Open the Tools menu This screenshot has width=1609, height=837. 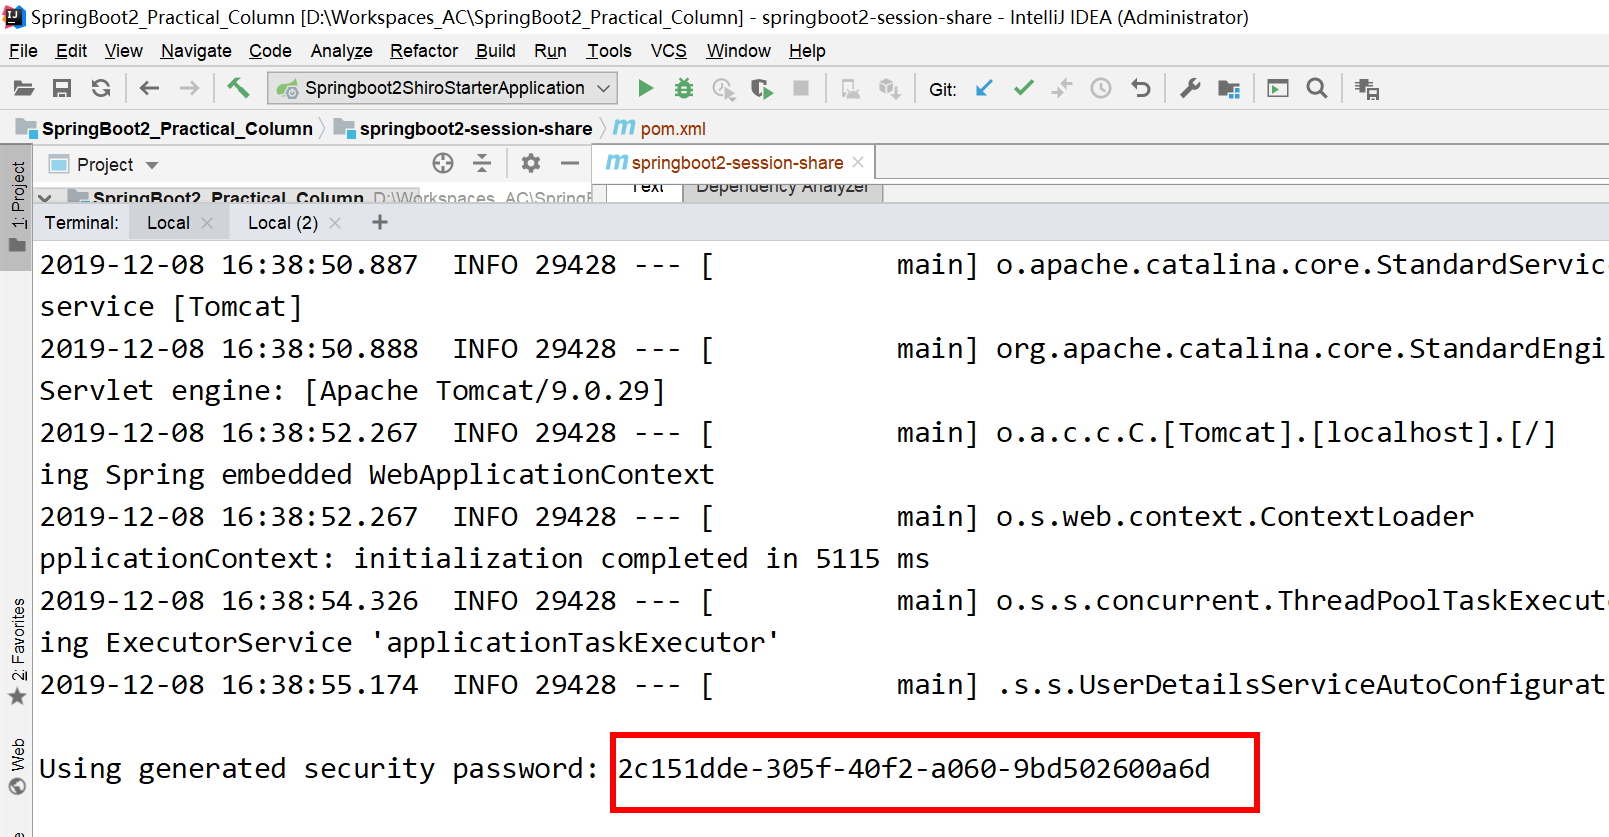tap(609, 51)
